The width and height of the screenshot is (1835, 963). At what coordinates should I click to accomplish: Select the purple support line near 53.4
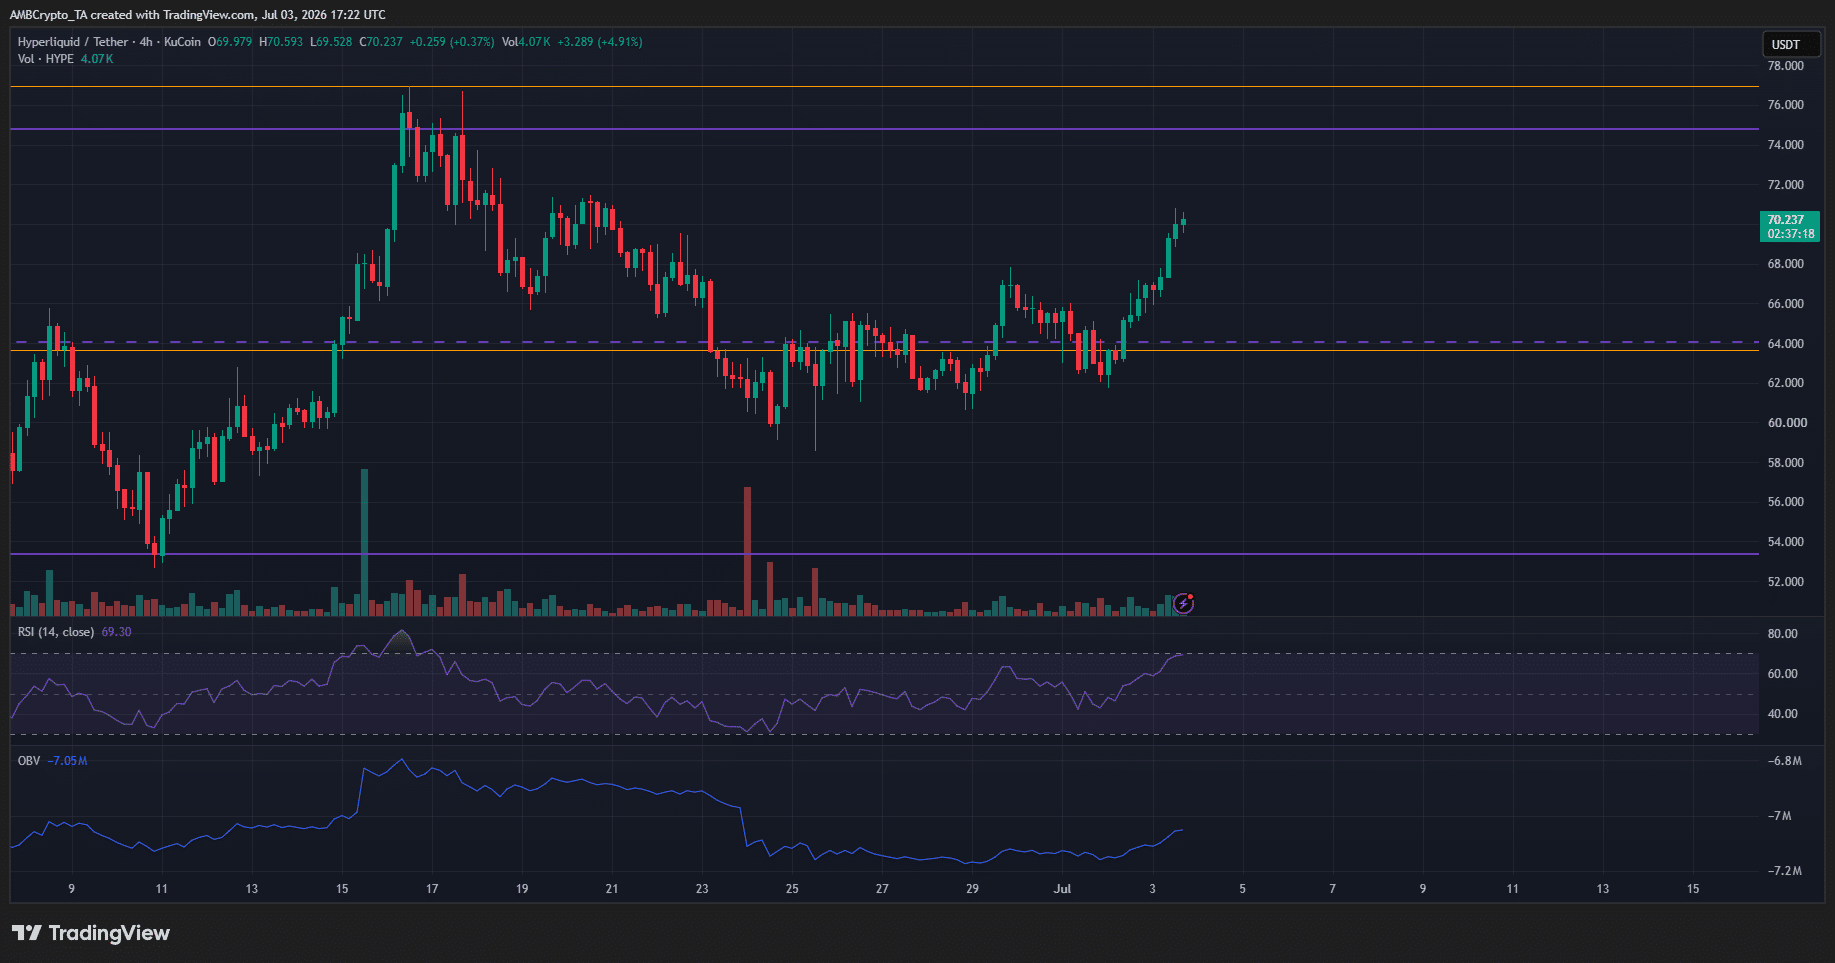coord(884,554)
